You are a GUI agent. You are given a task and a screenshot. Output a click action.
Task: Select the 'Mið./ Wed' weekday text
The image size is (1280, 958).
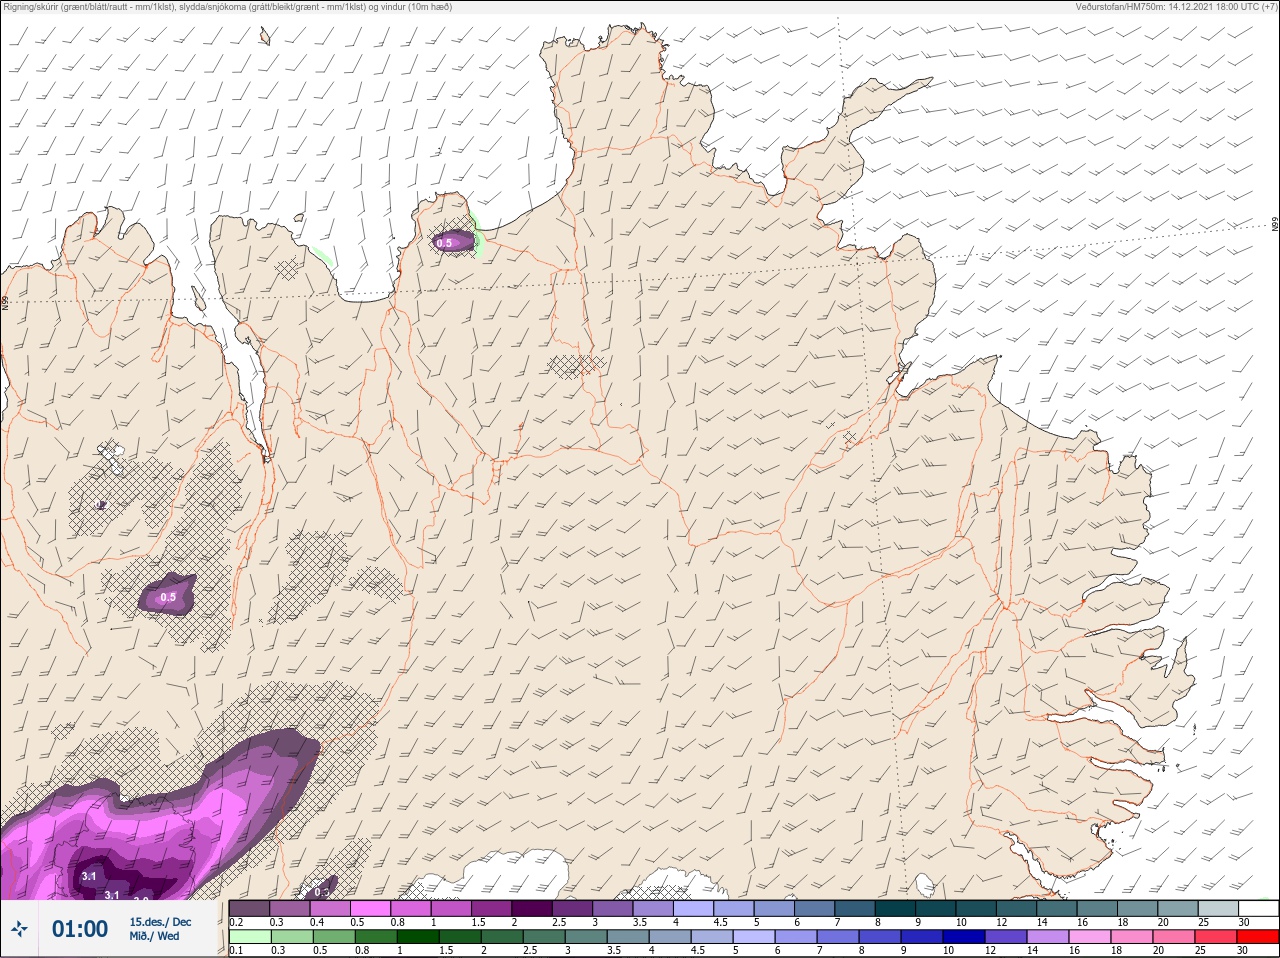(155, 936)
